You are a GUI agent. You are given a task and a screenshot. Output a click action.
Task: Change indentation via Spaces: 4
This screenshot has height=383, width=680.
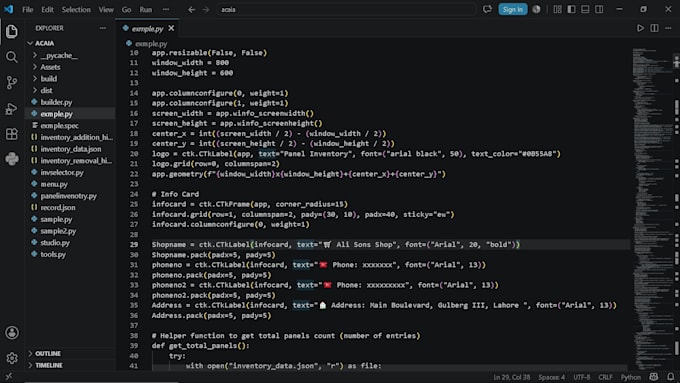[552, 377]
